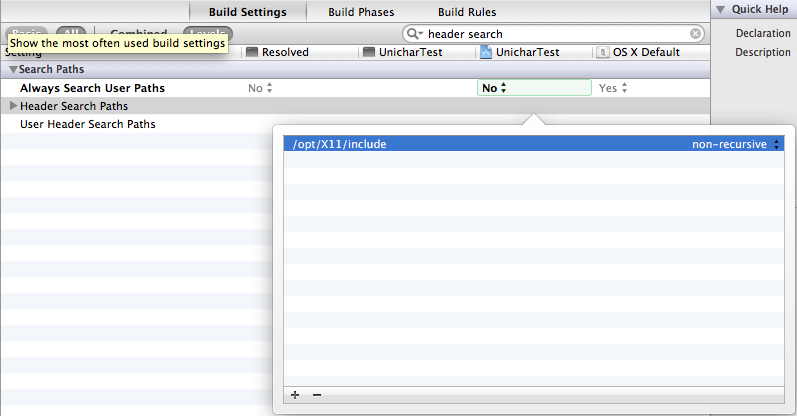
Task: Click the Resolved column icon
Action: [x=252, y=52]
